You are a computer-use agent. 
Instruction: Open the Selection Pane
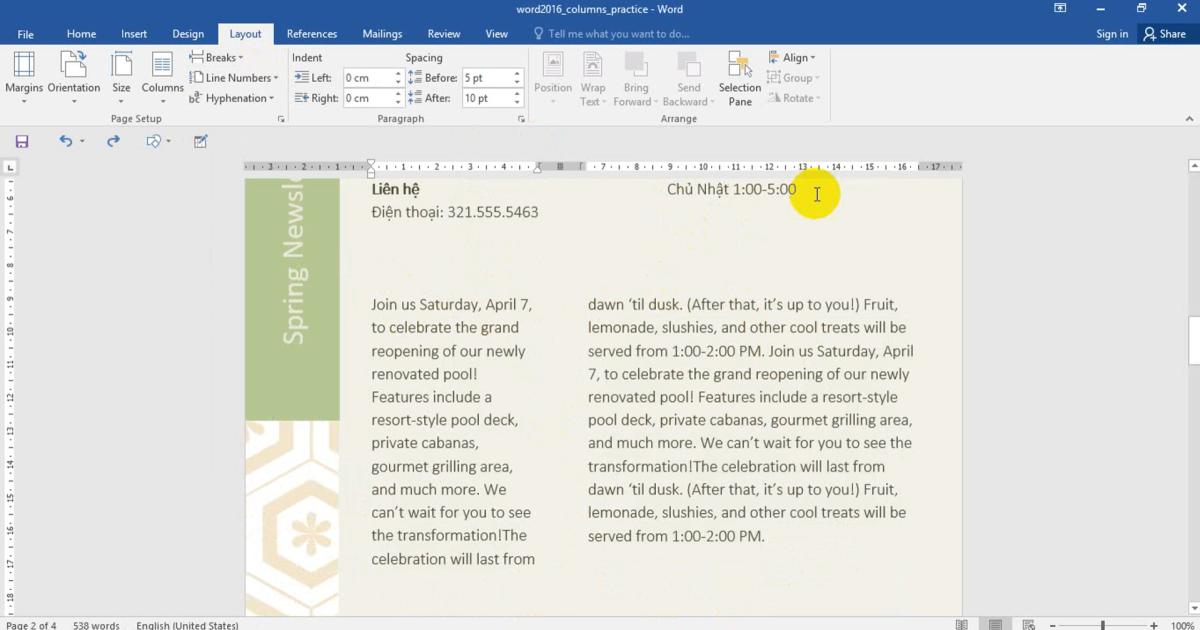(740, 78)
